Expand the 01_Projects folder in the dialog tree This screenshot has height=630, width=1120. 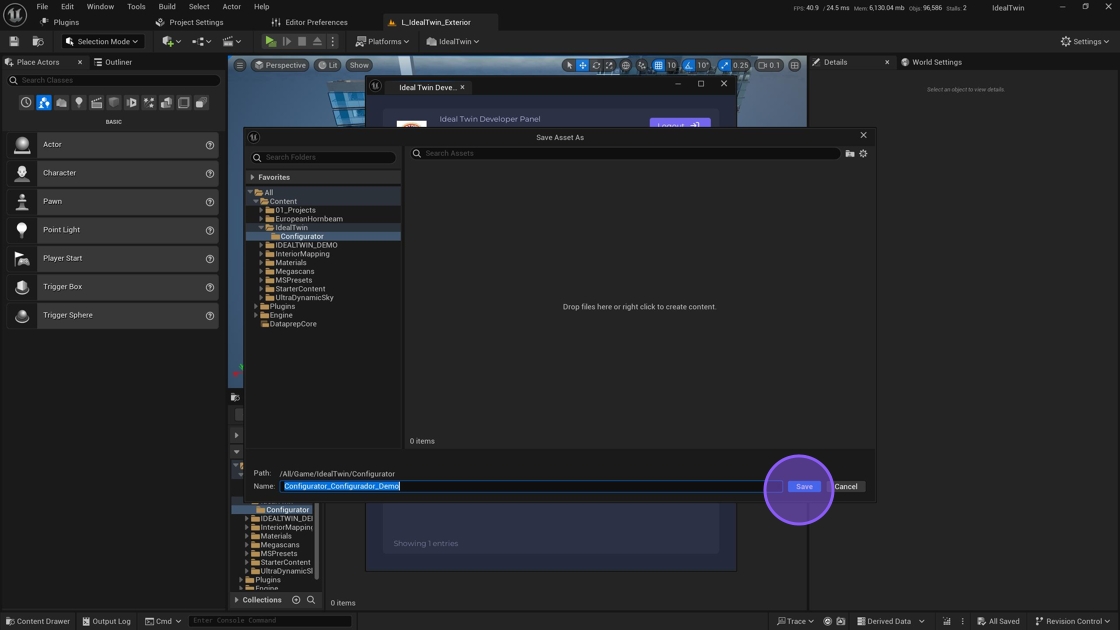[261, 210]
